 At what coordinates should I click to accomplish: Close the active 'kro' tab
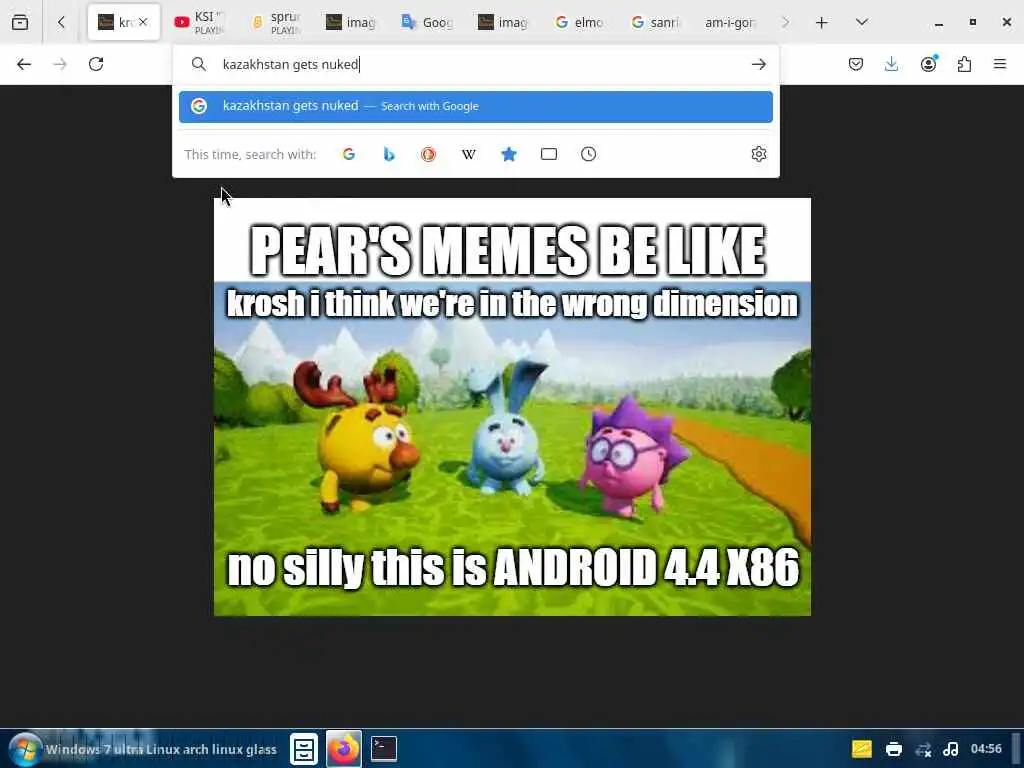tap(143, 22)
